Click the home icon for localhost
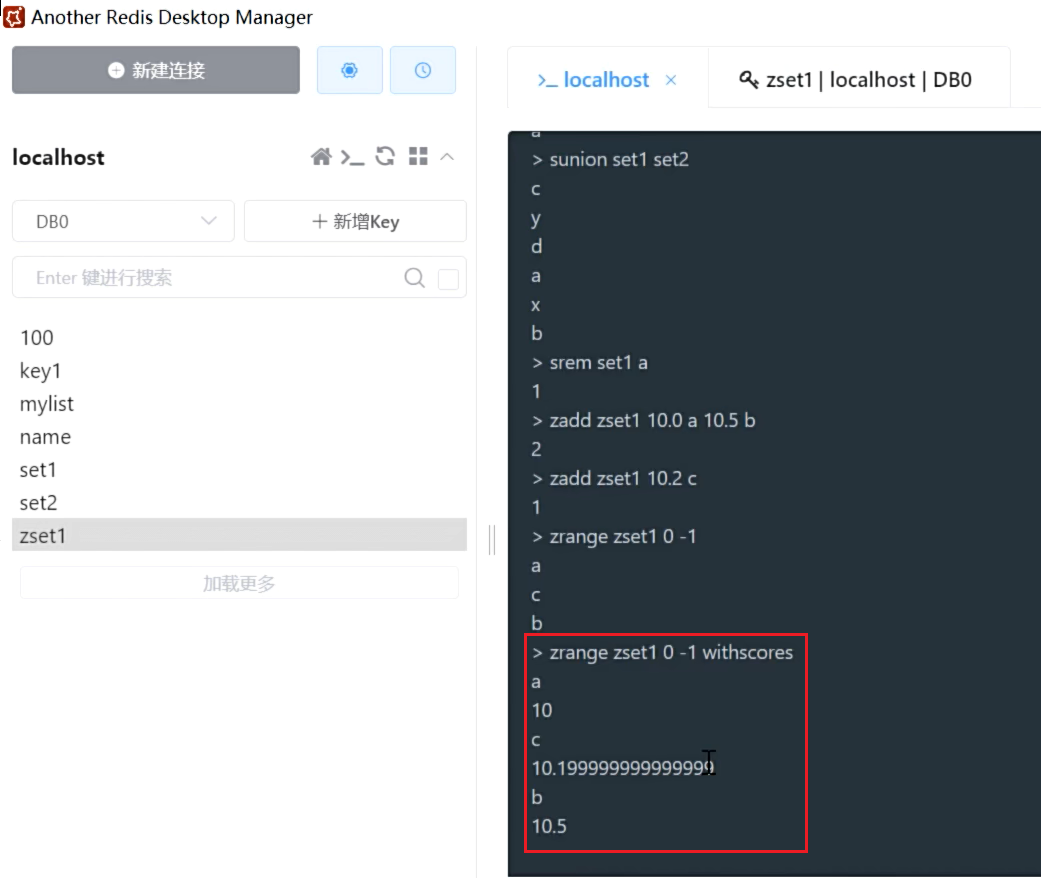 (x=321, y=157)
